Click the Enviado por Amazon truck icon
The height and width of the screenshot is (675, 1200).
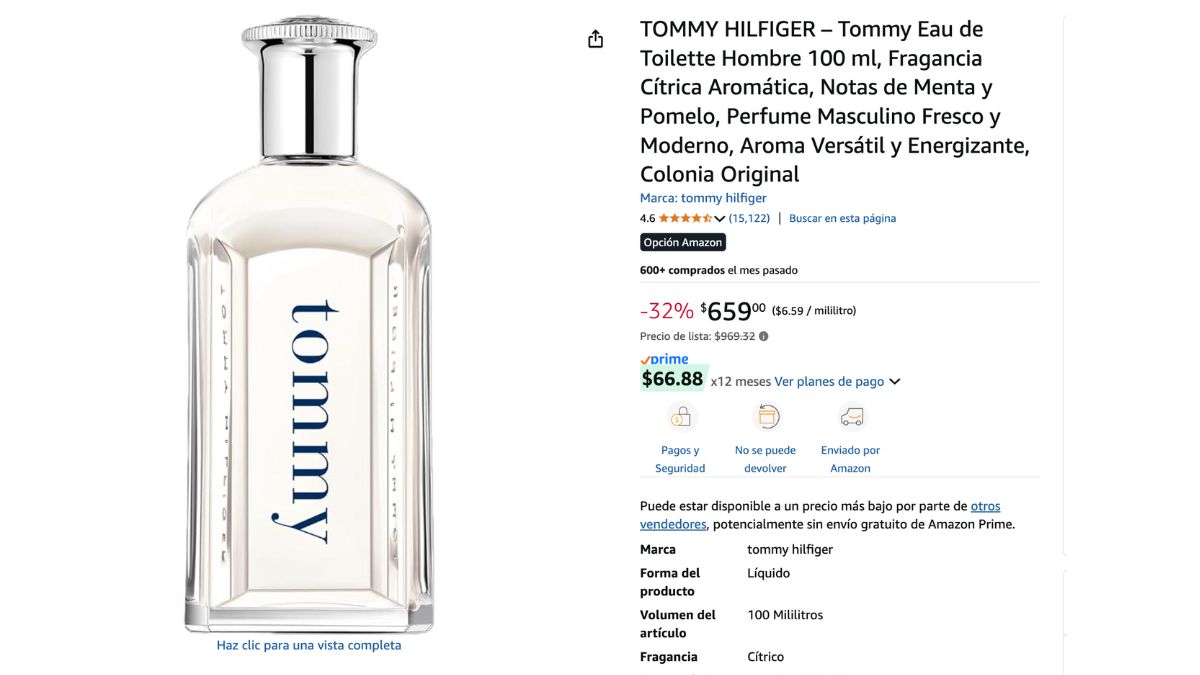[x=851, y=416]
